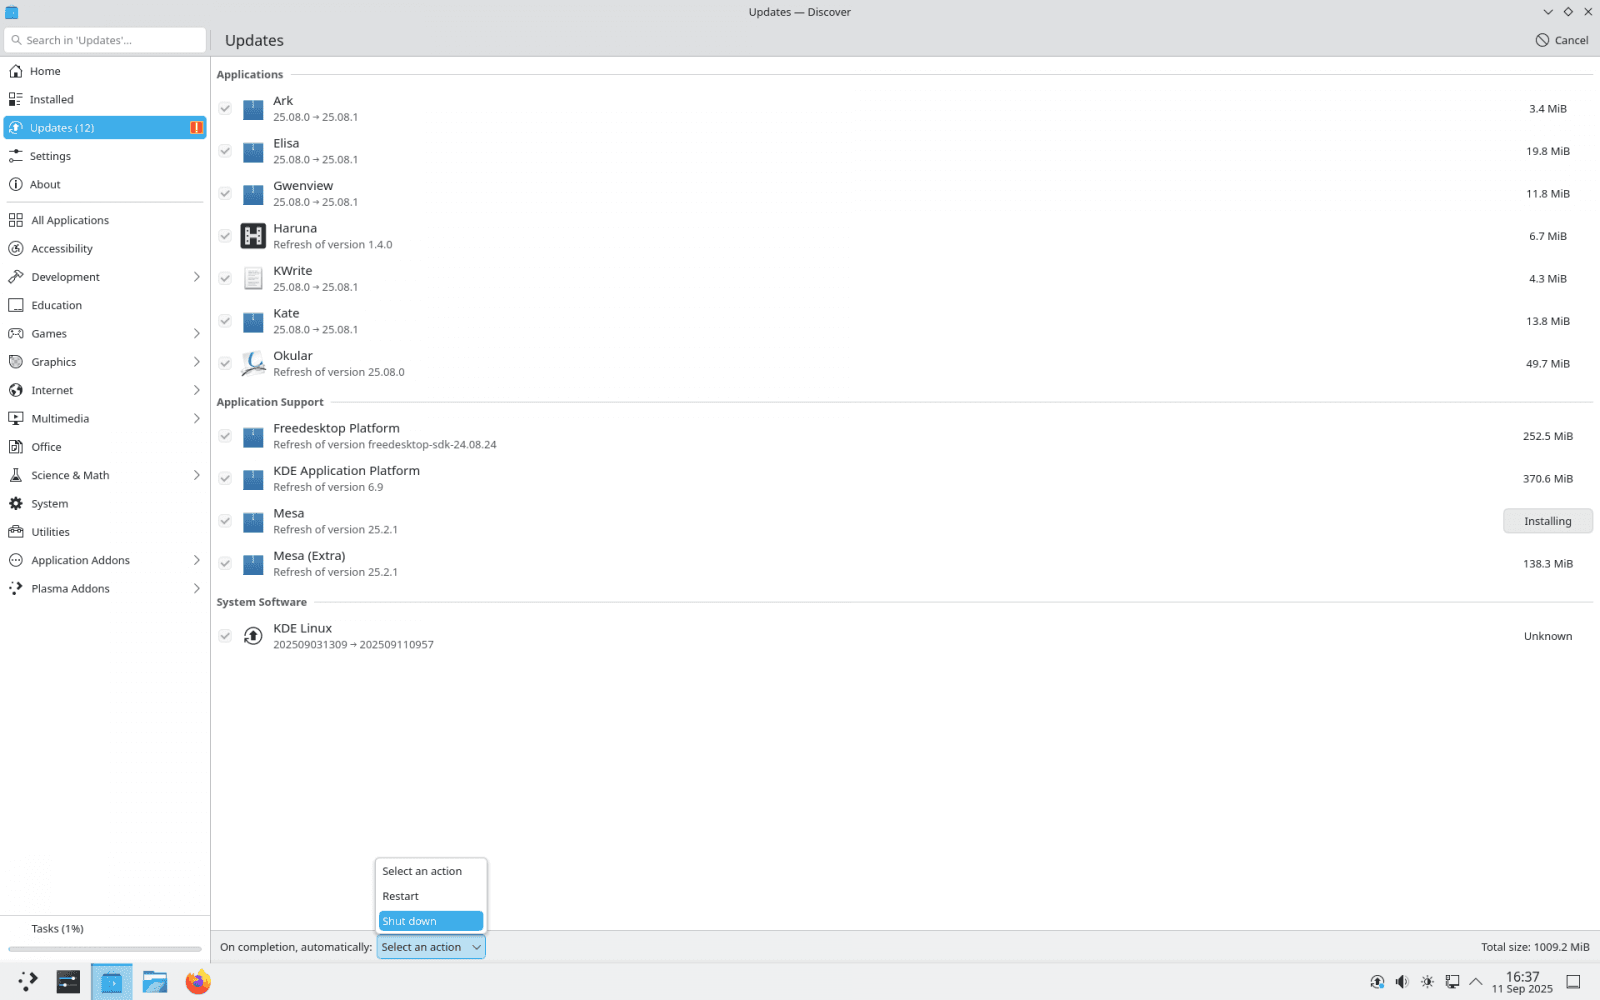Expand the Graphics category
Viewport: 1600px width, 1000px height.
click(196, 362)
